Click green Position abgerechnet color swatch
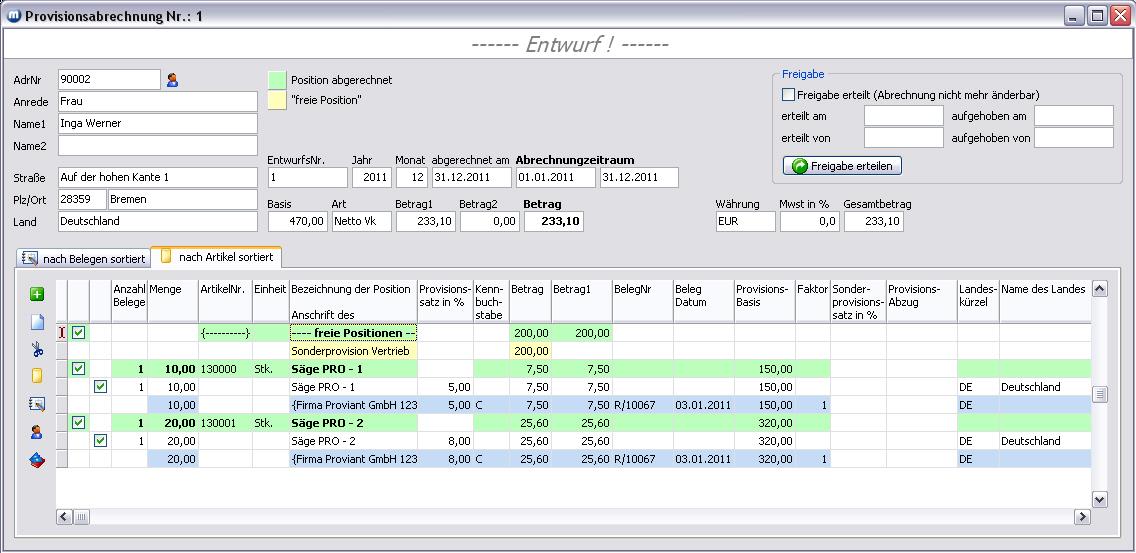This screenshot has height=553, width=1136. (x=277, y=80)
